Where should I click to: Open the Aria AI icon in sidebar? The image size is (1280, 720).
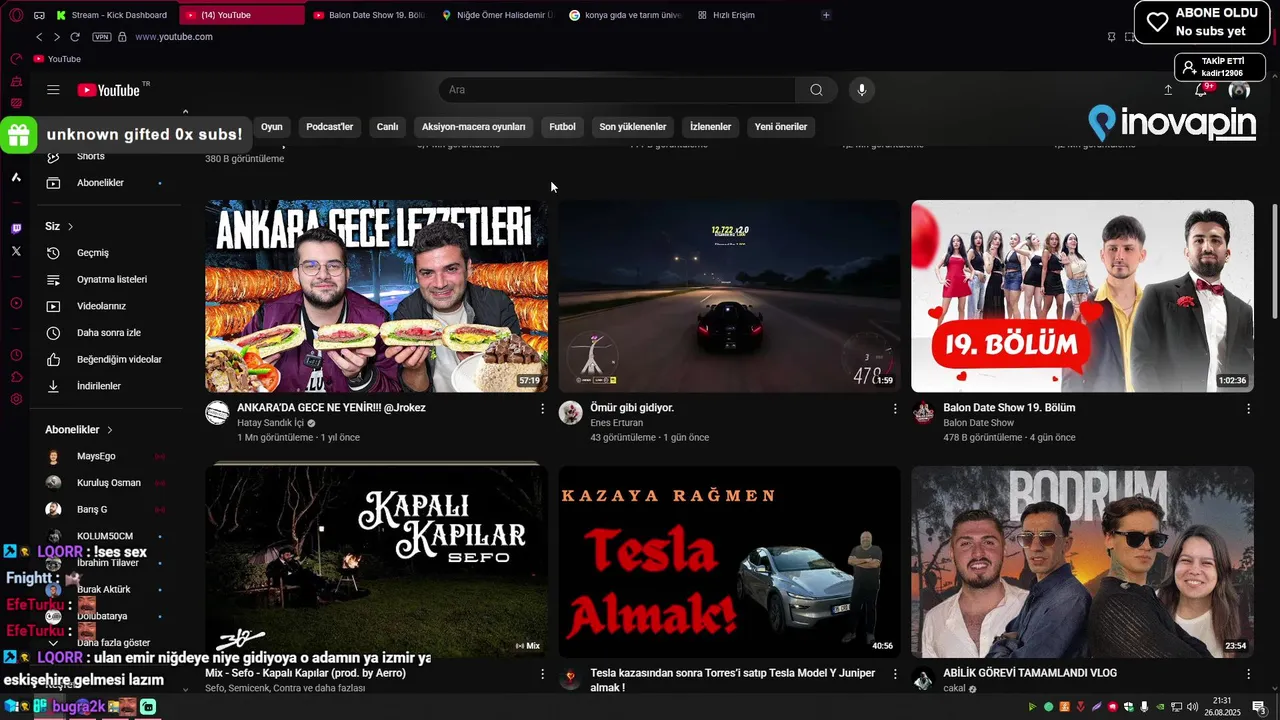[16, 177]
